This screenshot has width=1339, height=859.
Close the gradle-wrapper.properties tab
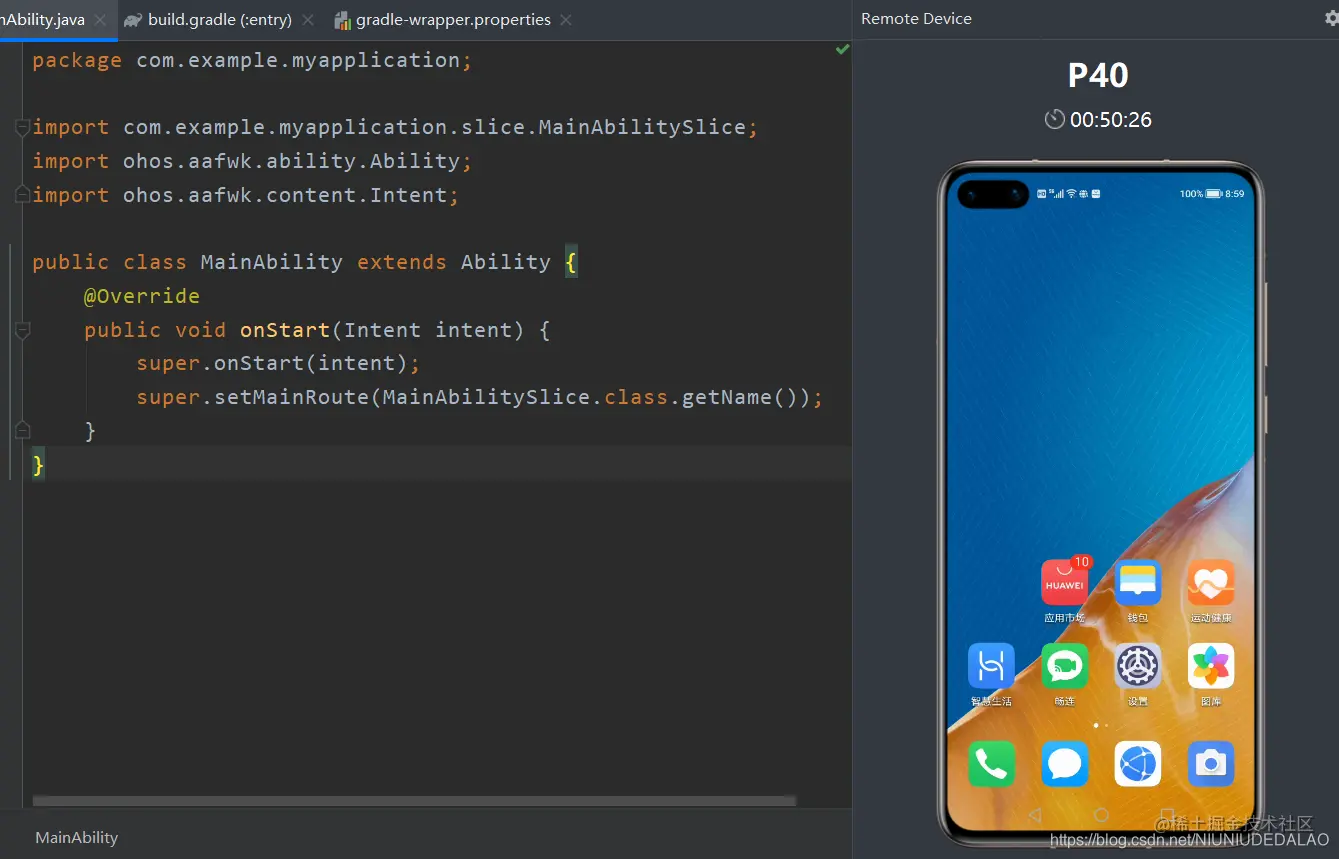point(566,20)
